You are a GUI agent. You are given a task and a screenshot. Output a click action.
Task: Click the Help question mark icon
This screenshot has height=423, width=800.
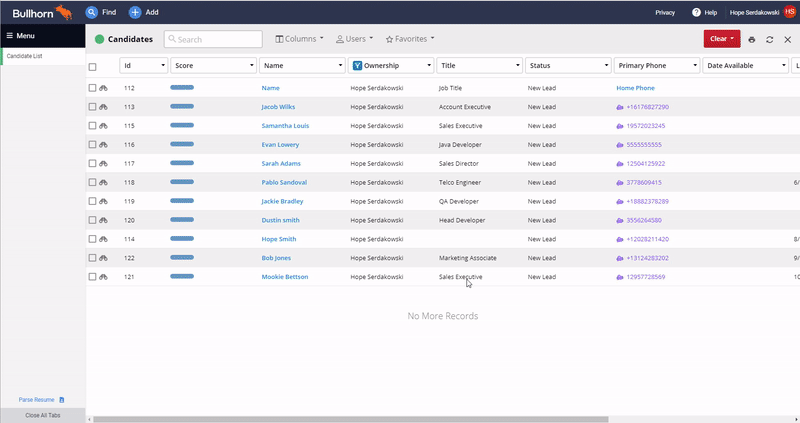click(696, 12)
